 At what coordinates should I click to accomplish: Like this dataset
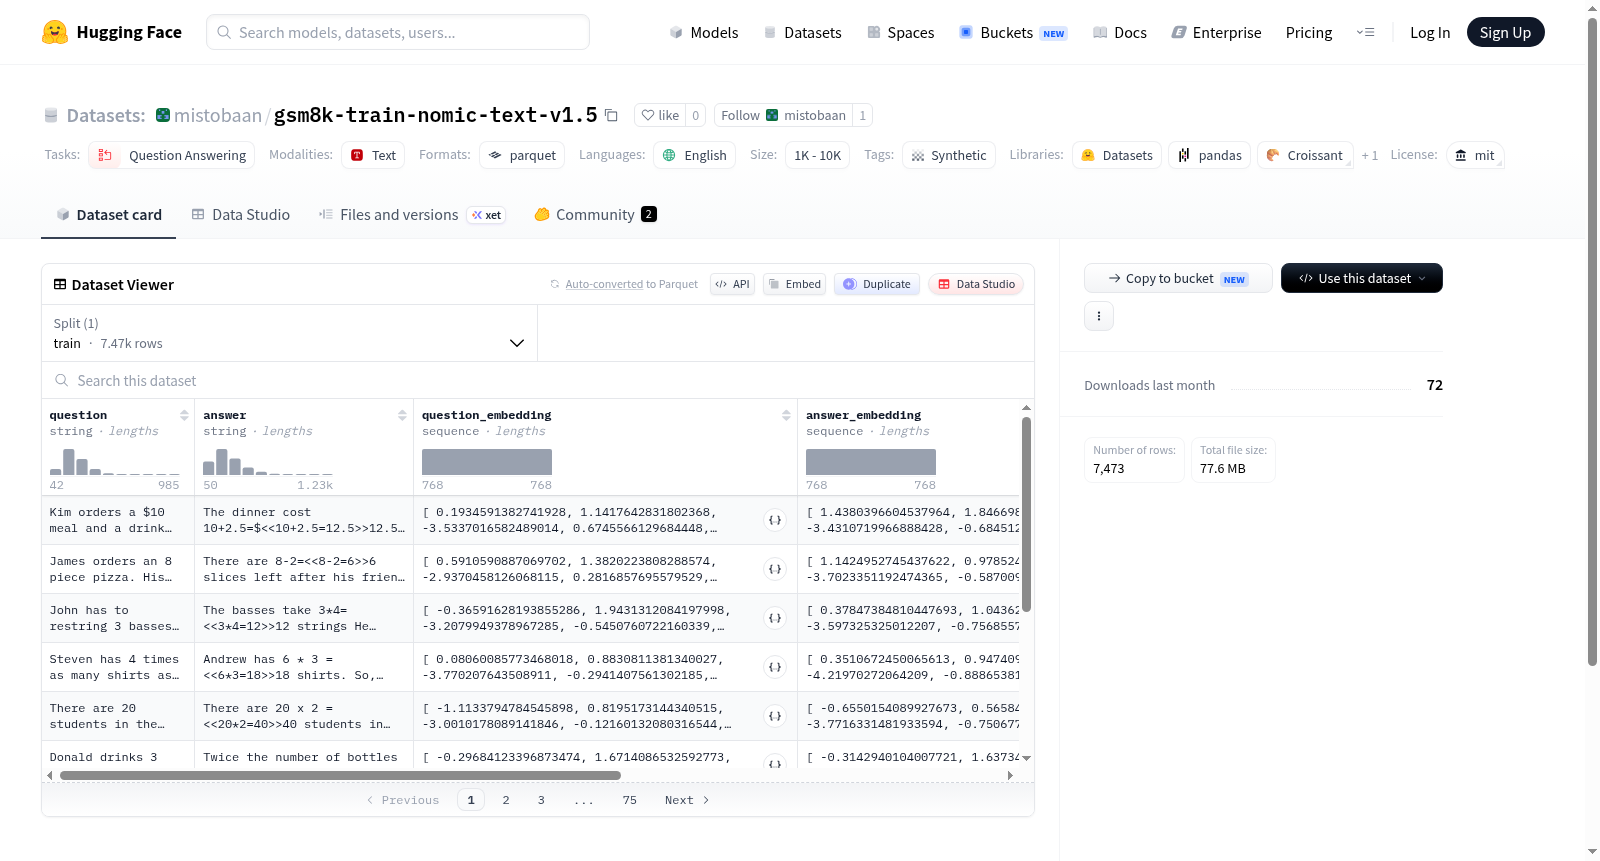[x=660, y=115]
